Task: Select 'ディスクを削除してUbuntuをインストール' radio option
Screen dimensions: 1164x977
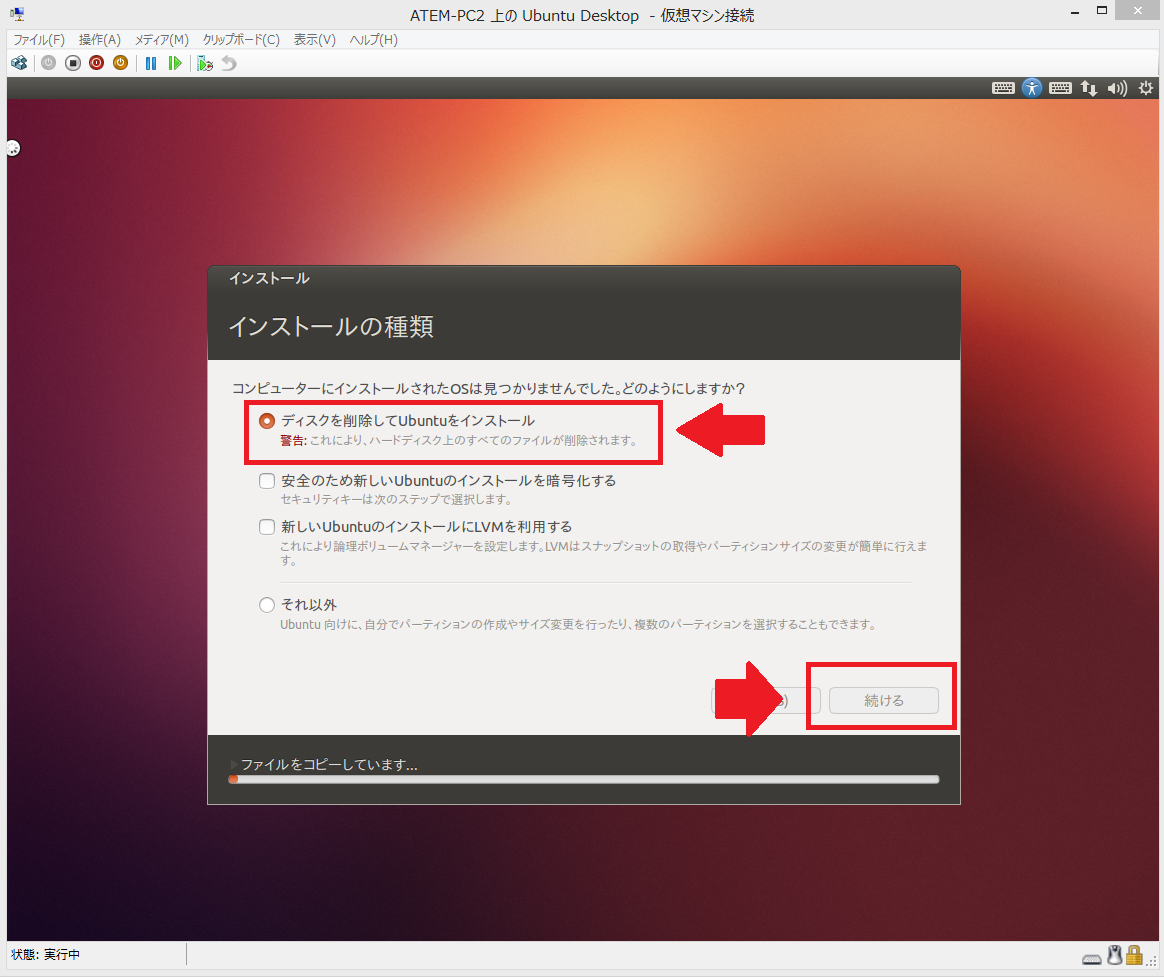Action: [267, 421]
